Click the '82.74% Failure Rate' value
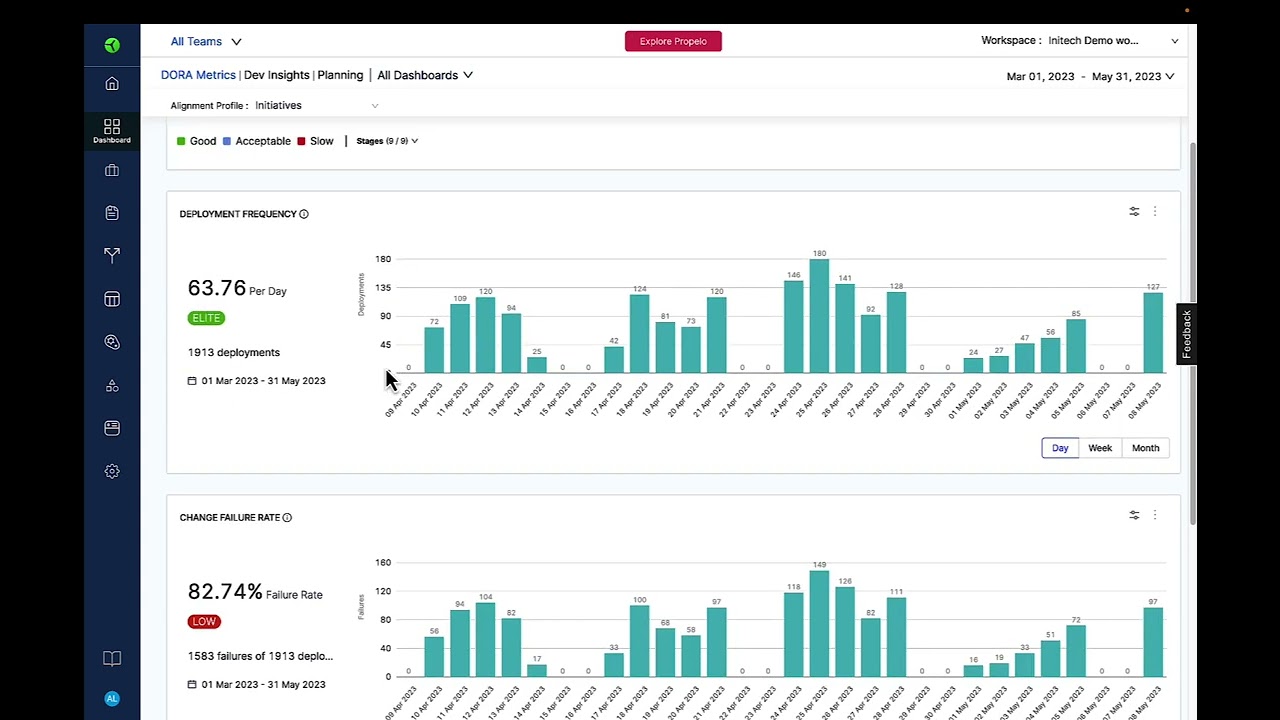Screen dimensions: 1280x720 [x=255, y=592]
